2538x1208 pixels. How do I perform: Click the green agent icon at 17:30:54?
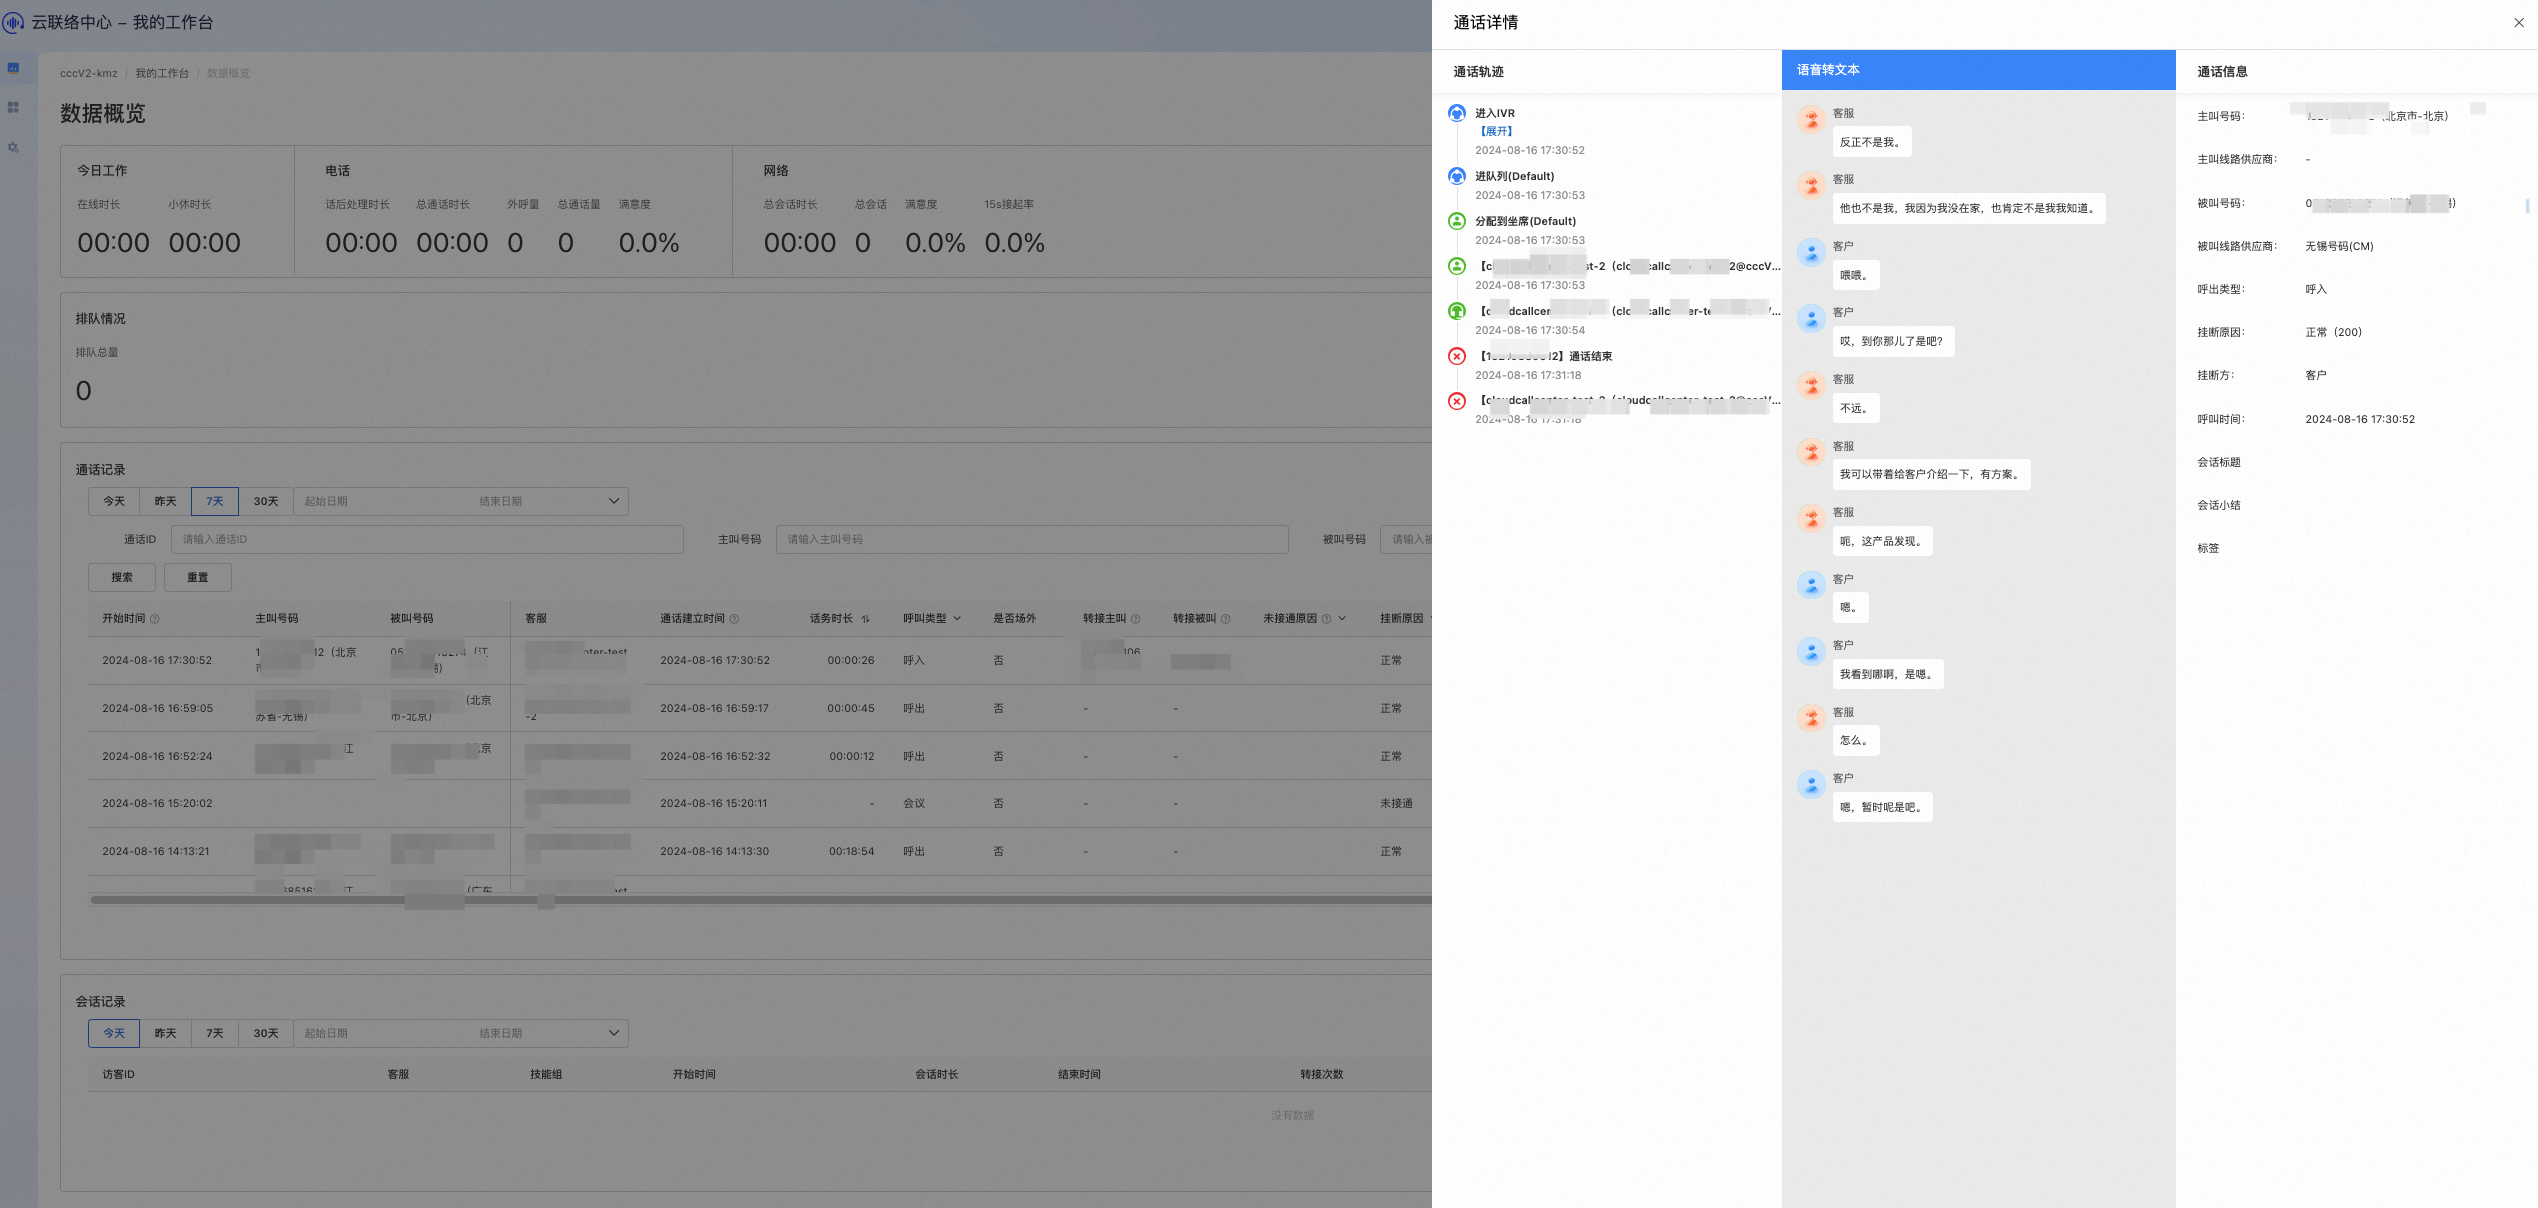1457,311
